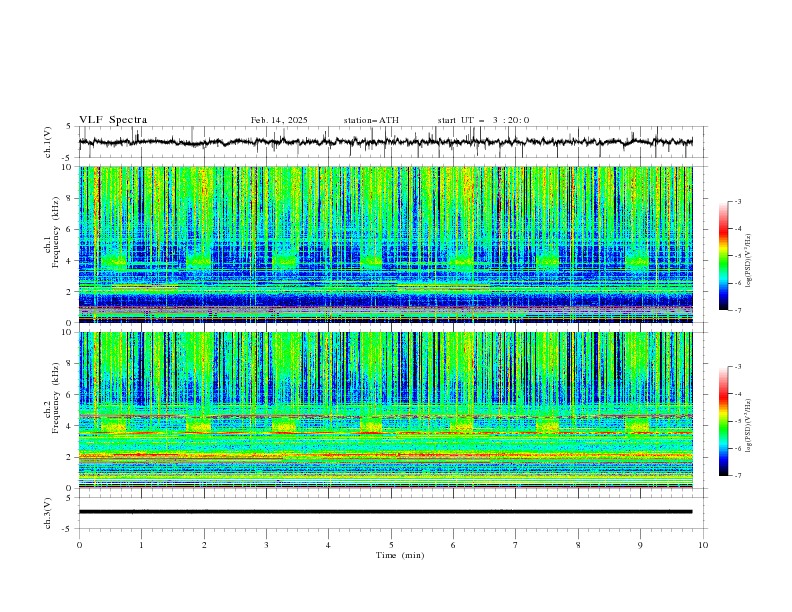
Task: Click the "-3" tick on ch.2 colorbar
Action: 737,367
